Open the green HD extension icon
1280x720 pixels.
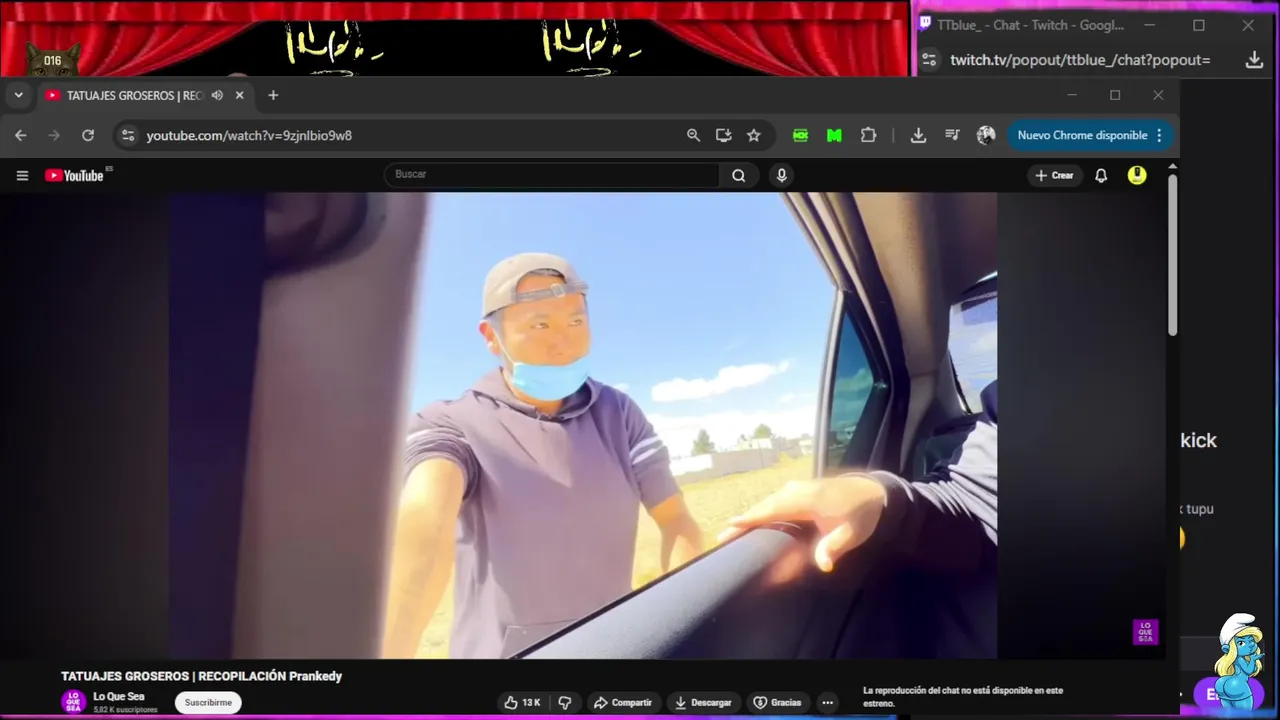coord(800,135)
